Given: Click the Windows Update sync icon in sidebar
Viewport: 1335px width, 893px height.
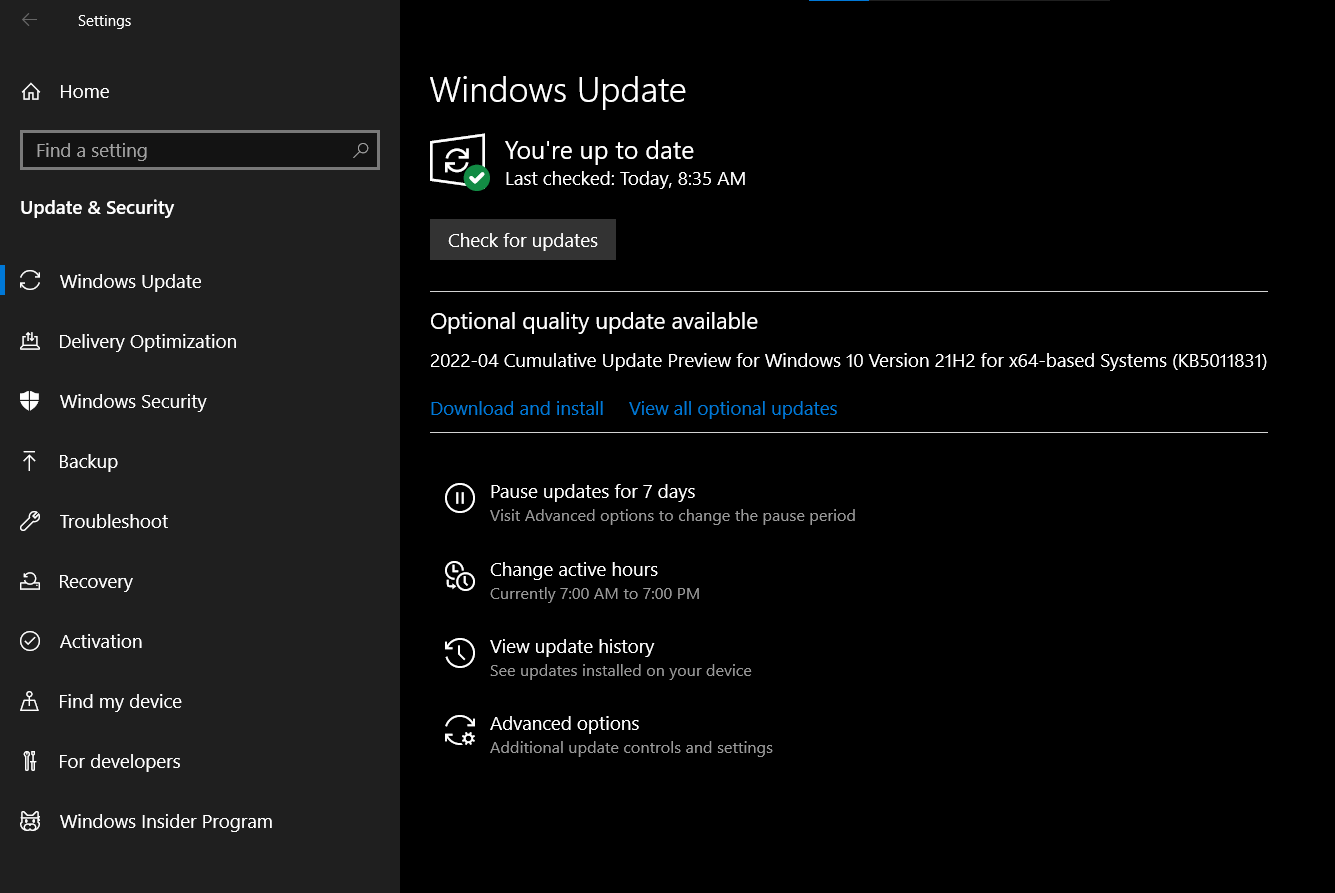Looking at the screenshot, I should point(31,281).
